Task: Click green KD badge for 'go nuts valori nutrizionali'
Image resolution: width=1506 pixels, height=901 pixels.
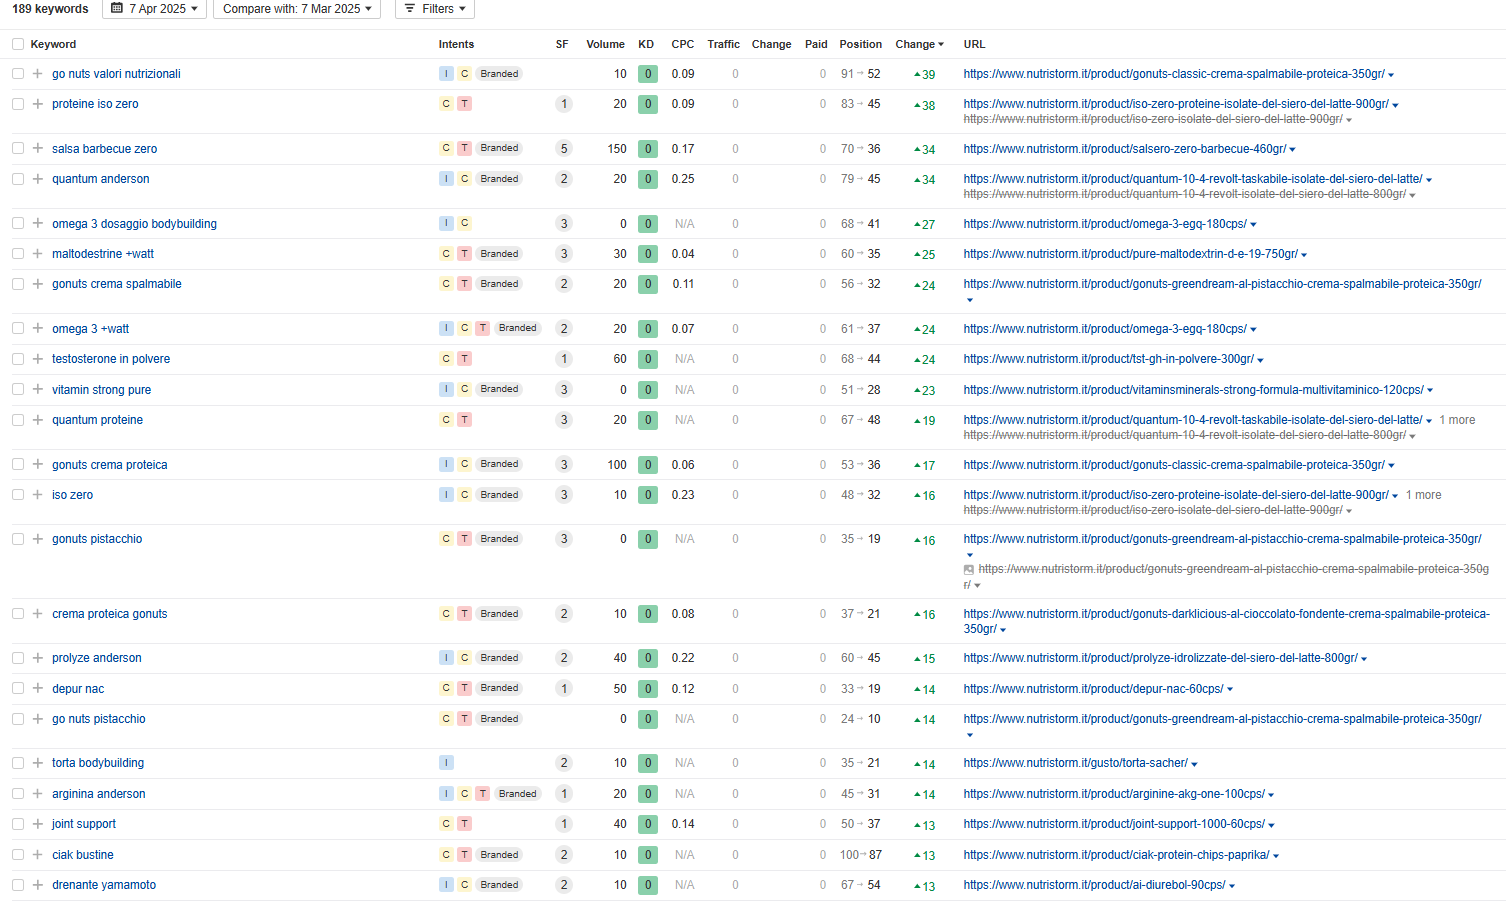Action: tap(648, 74)
